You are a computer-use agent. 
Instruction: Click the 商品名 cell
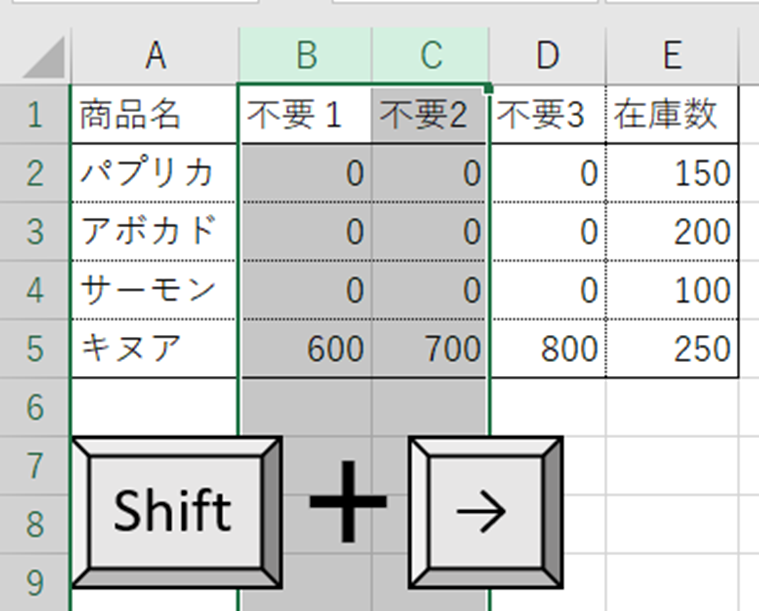(154, 115)
